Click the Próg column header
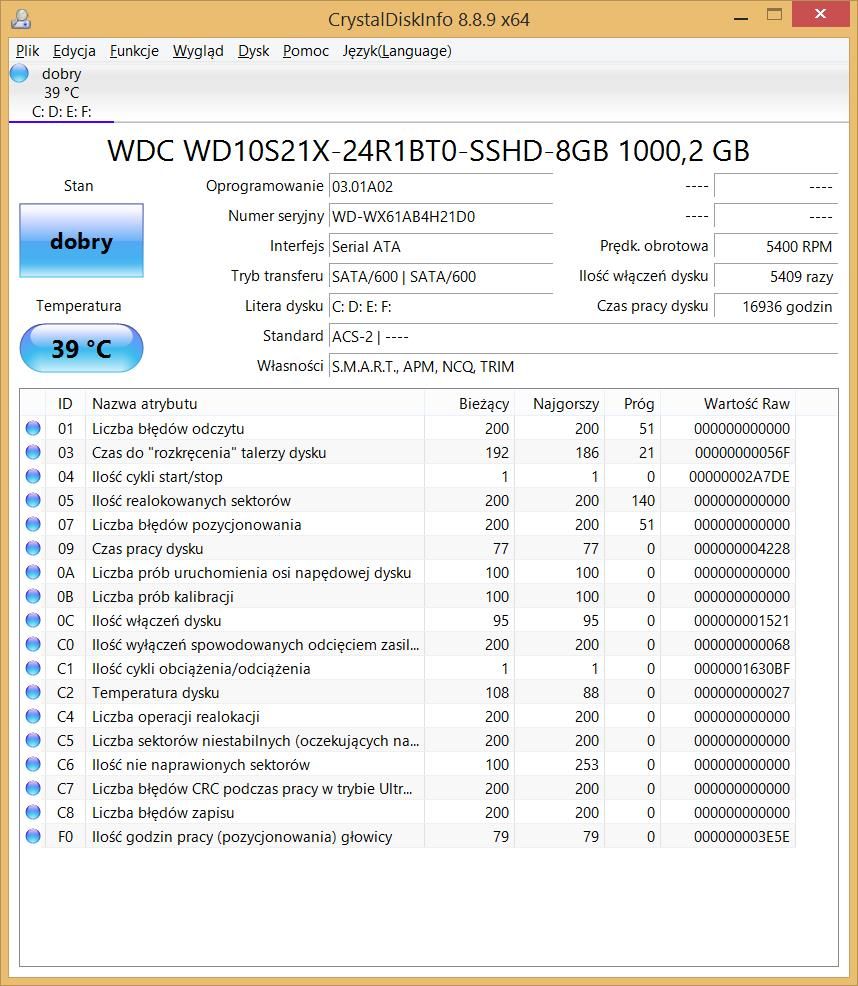Screen dimensions: 858x986 click(633, 404)
